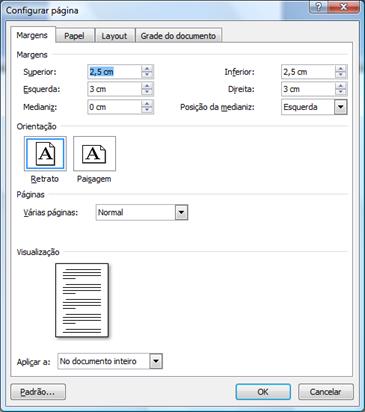Open the Grade do documento tab
The width and height of the screenshot is (365, 412).
click(178, 36)
